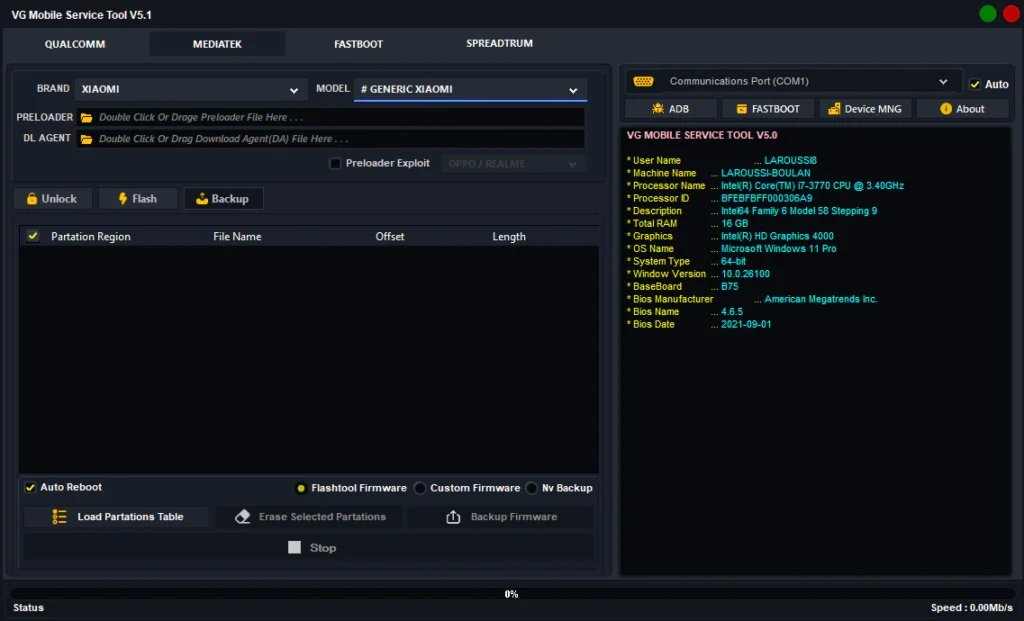The width and height of the screenshot is (1024, 621).
Task: Click the Length column header
Action: 509,236
